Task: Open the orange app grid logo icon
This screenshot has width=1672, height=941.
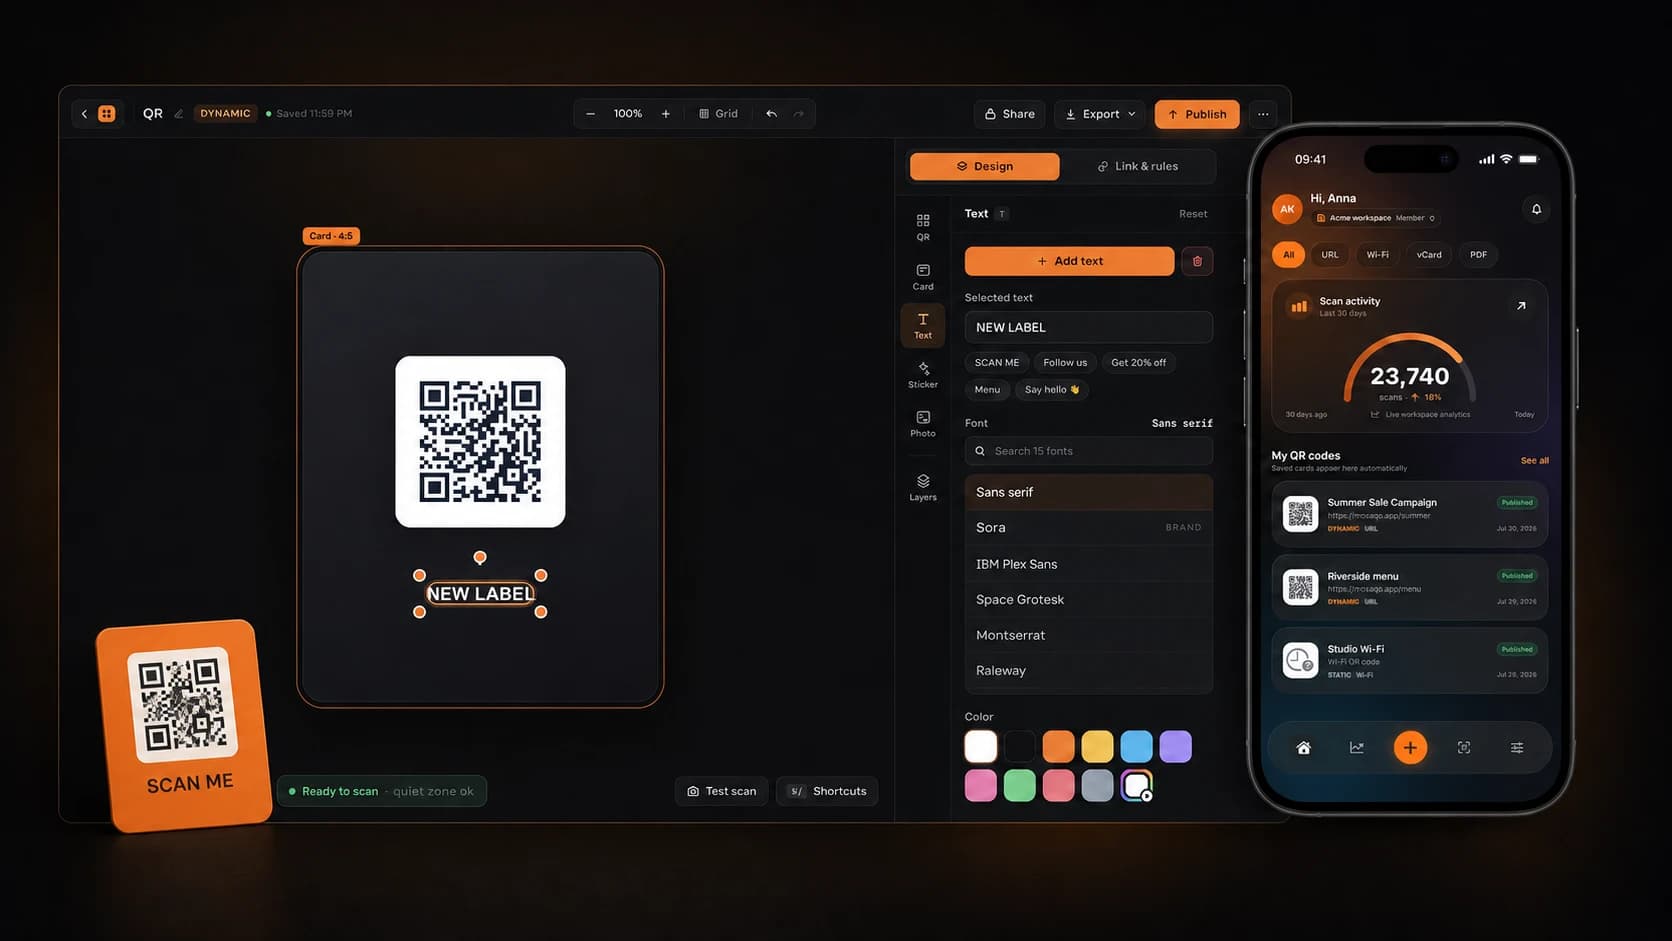Action: coord(107,114)
